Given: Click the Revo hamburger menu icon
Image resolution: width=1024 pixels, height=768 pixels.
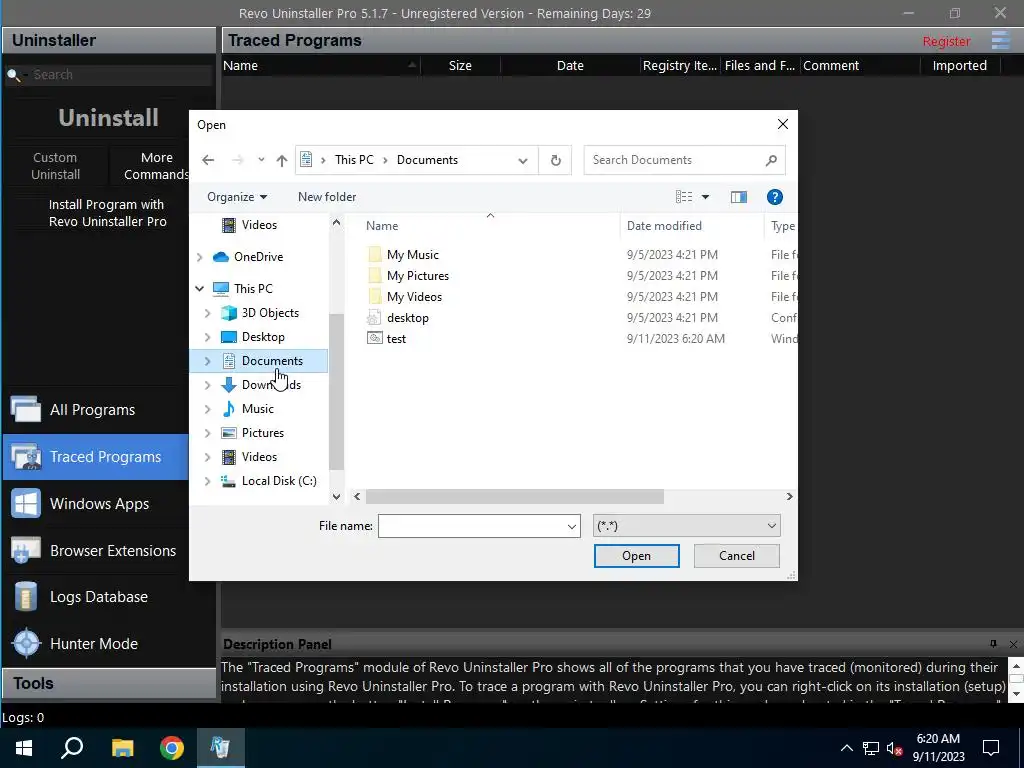Looking at the screenshot, I should [x=1000, y=40].
